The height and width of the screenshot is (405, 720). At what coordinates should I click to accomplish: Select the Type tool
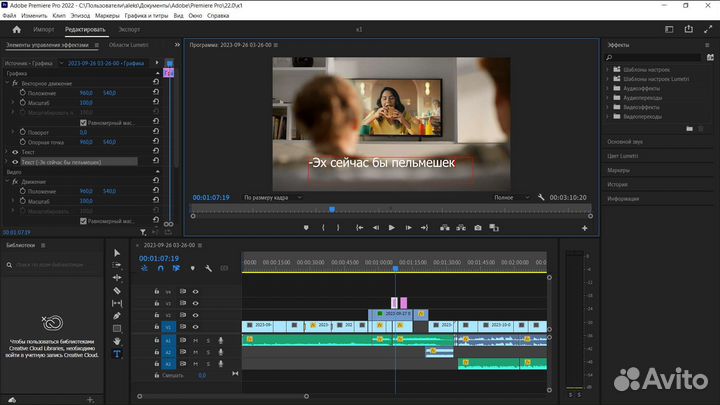pos(117,354)
